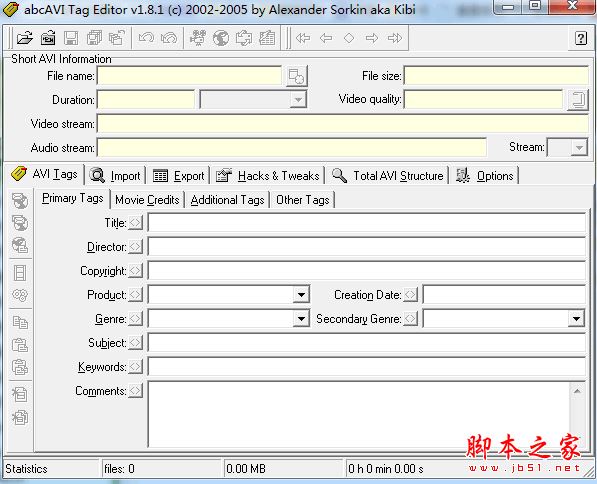Image resolution: width=597 pixels, height=484 pixels.
Task: Toggle the <> button next to Keywords
Action: pos(136,366)
